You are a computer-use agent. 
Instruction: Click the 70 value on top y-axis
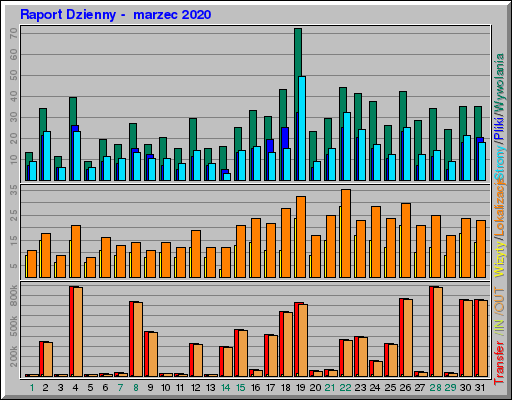14,33
